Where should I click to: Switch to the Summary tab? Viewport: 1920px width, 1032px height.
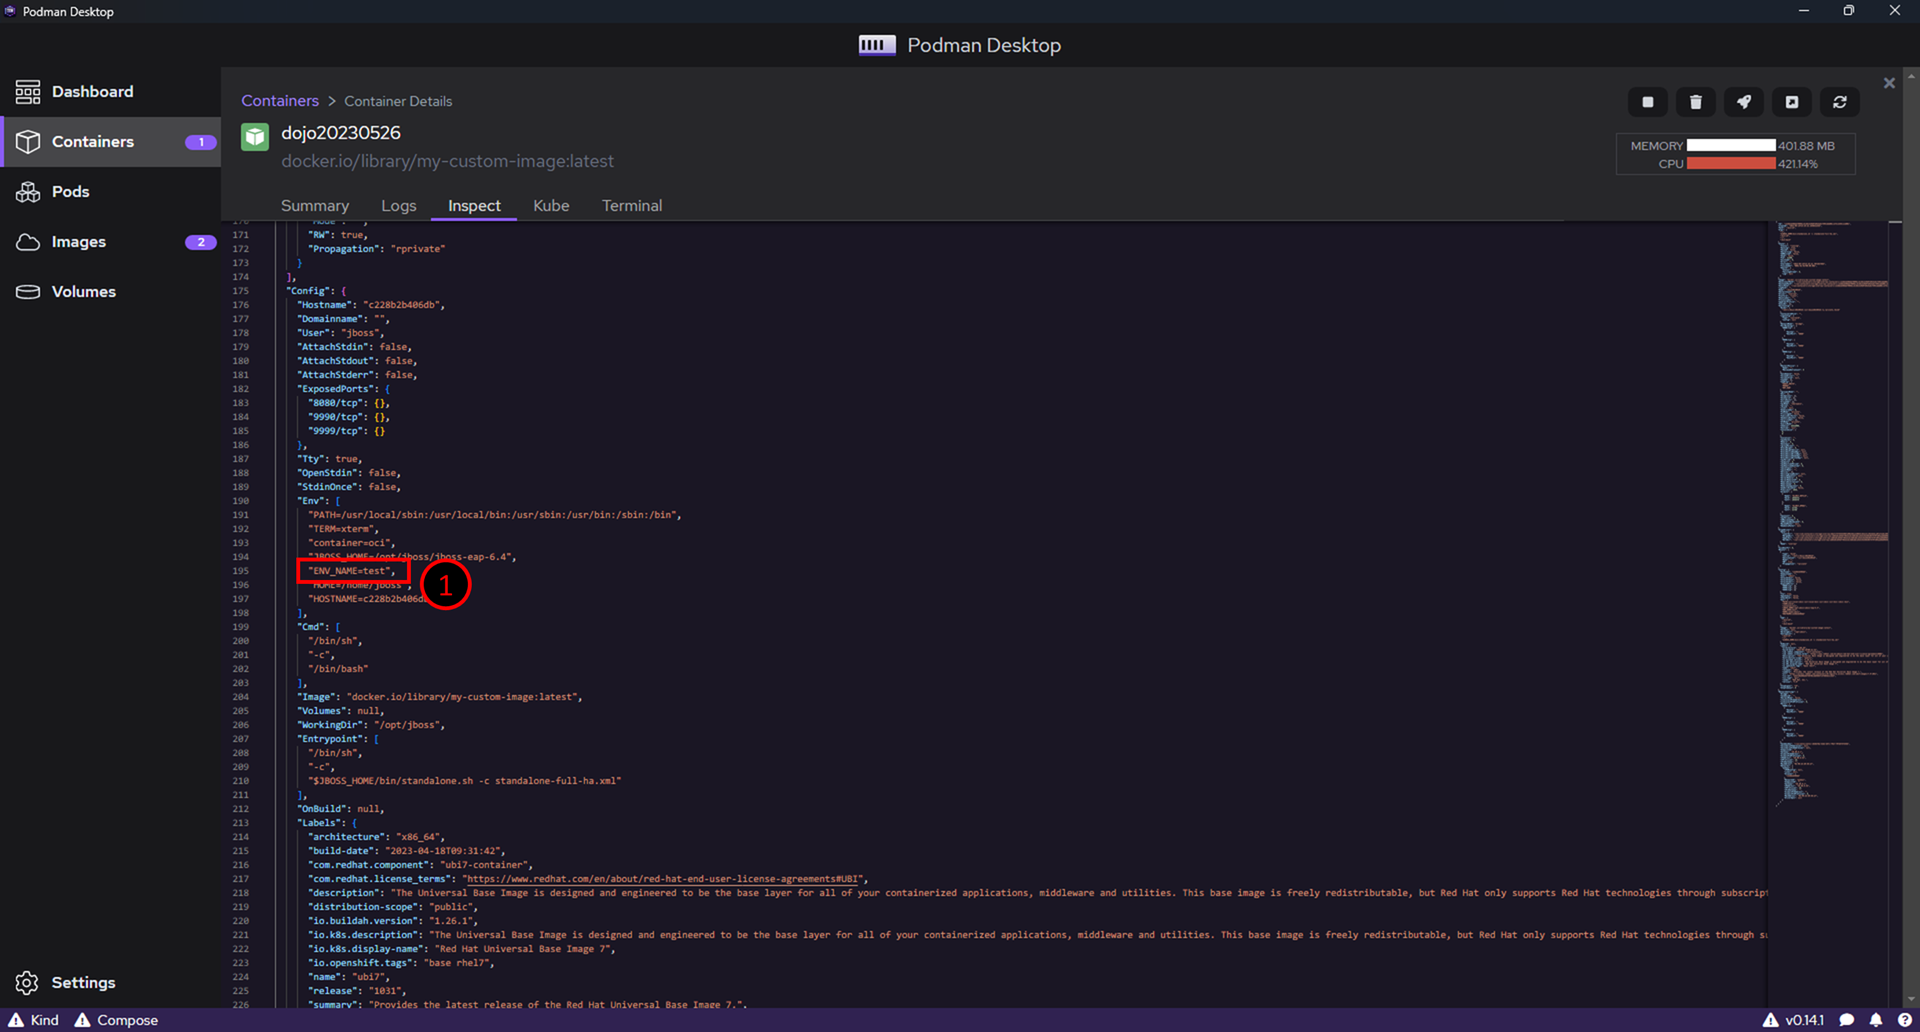[315, 206]
